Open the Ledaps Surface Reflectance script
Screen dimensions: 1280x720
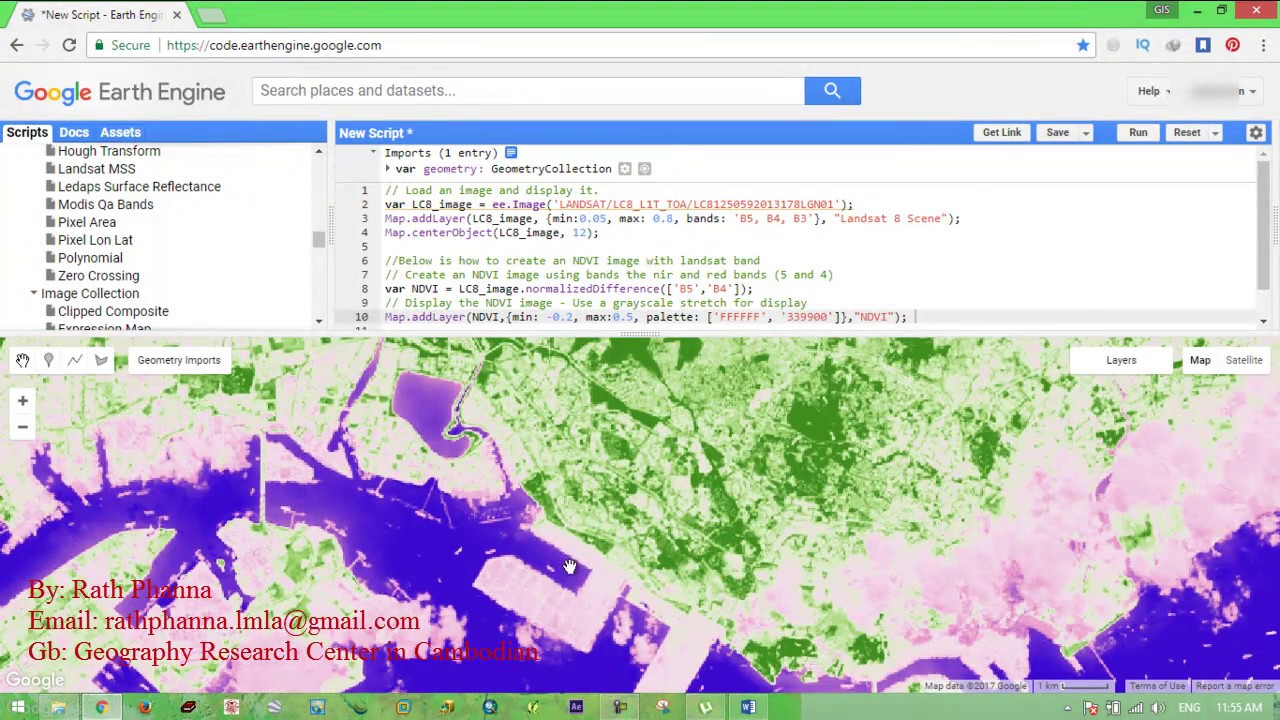139,187
